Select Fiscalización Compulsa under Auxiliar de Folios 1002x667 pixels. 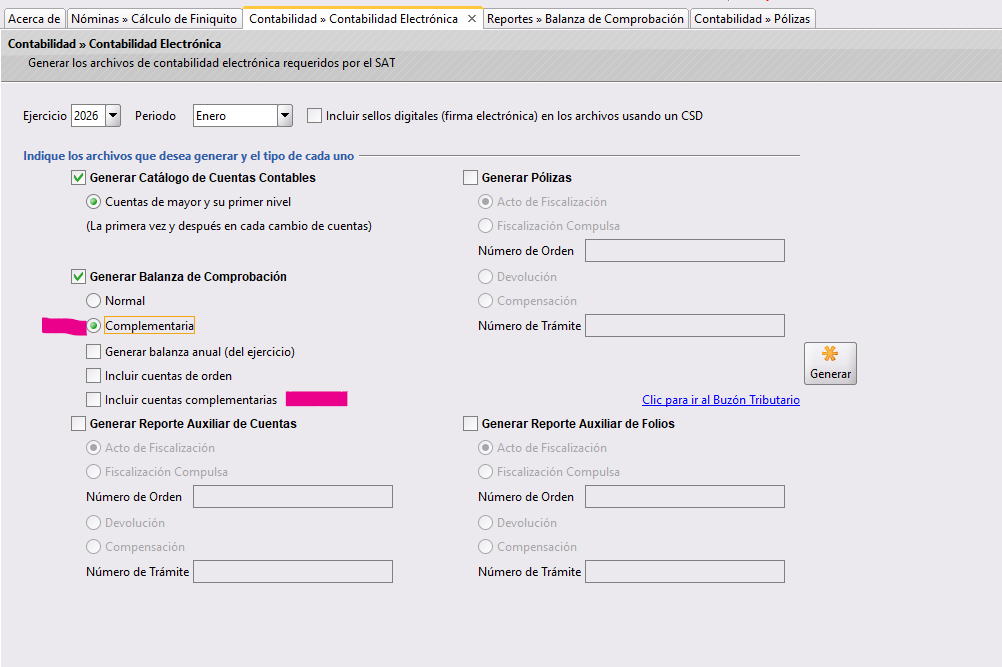[486, 472]
